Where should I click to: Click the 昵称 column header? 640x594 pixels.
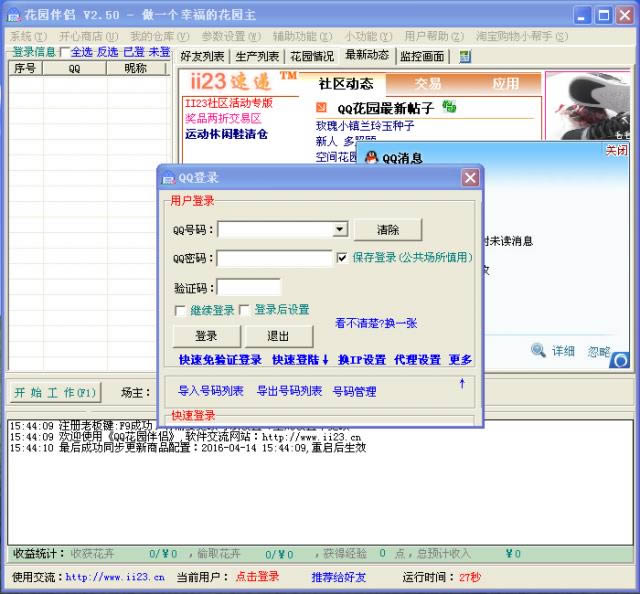pos(136,68)
